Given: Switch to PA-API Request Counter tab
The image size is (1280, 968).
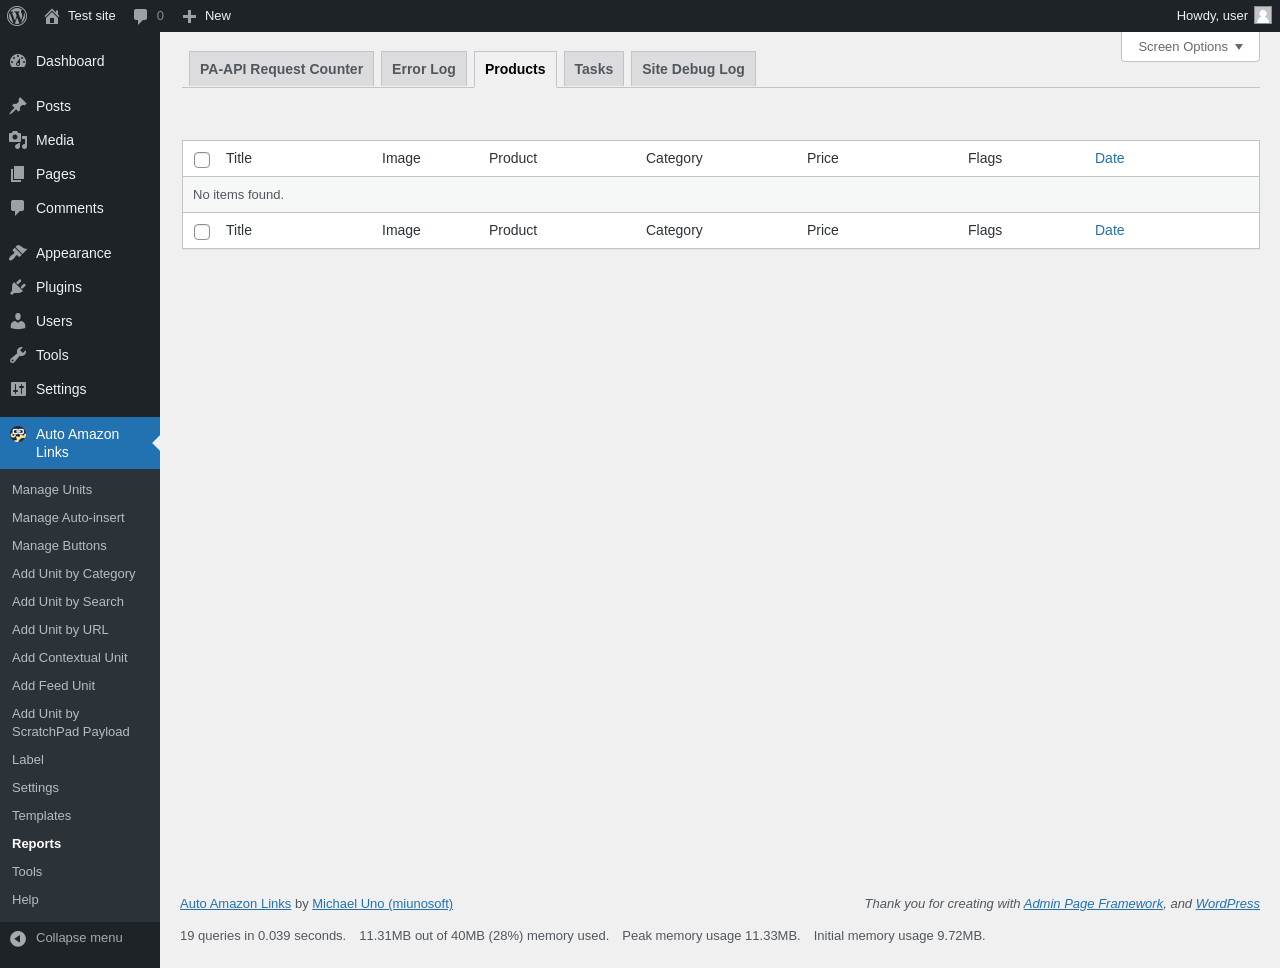Looking at the screenshot, I should click(x=281, y=69).
